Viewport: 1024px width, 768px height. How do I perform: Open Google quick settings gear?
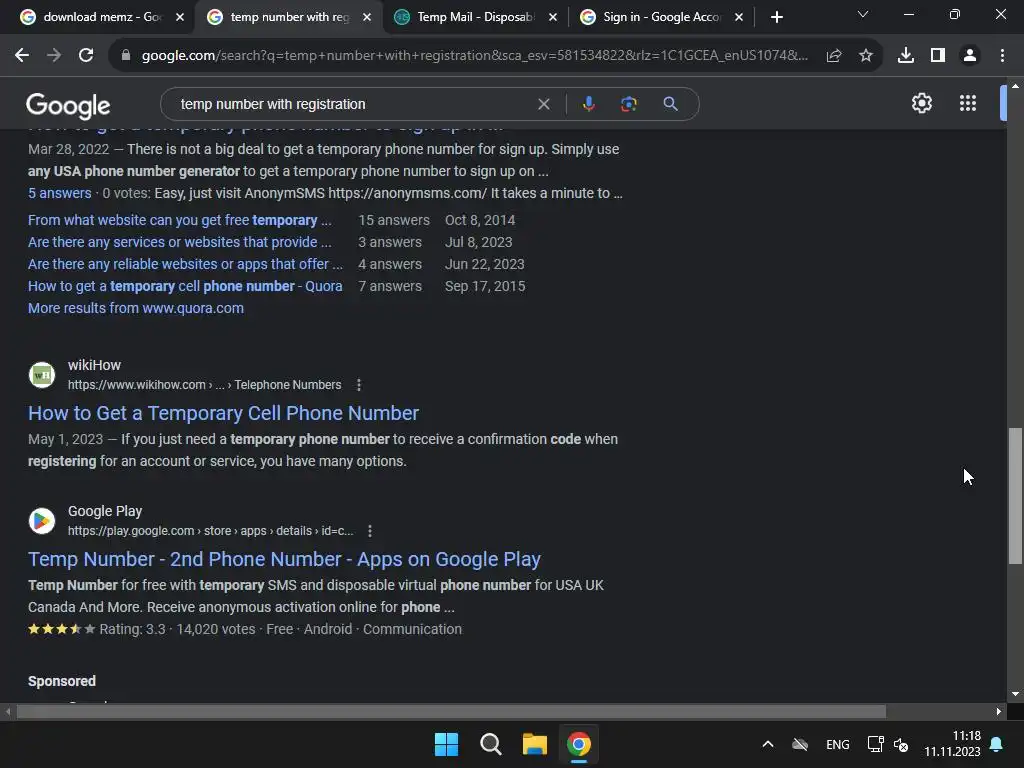(x=921, y=103)
